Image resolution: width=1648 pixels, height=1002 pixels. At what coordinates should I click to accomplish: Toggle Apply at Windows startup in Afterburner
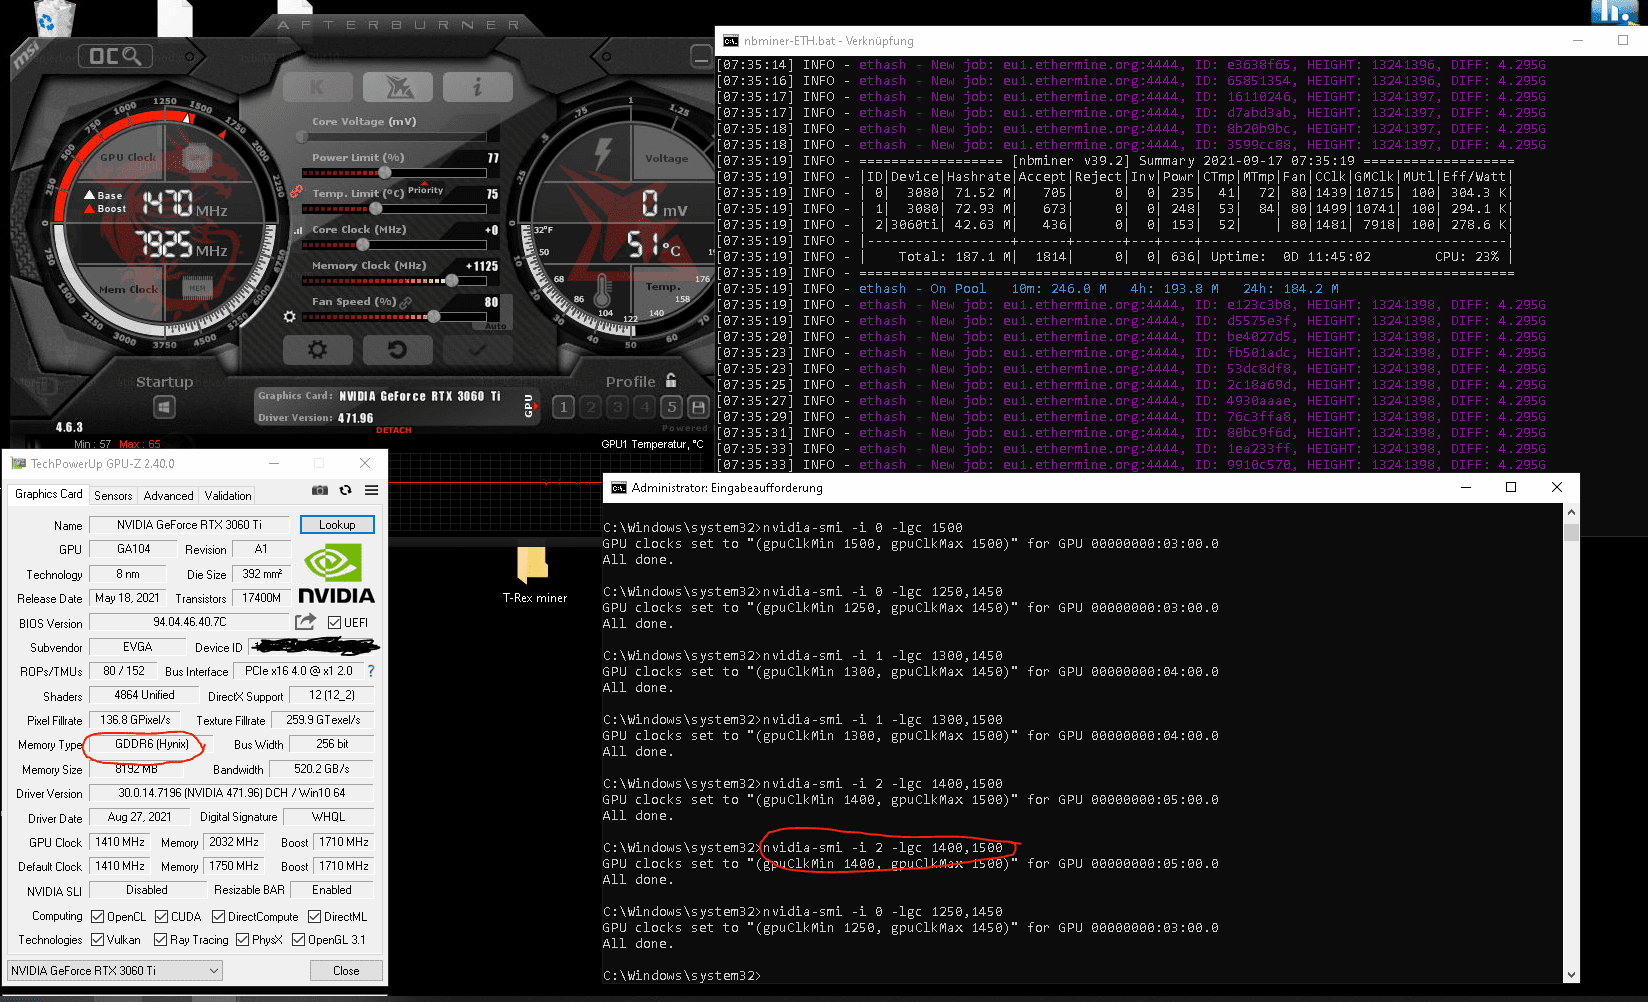point(165,407)
